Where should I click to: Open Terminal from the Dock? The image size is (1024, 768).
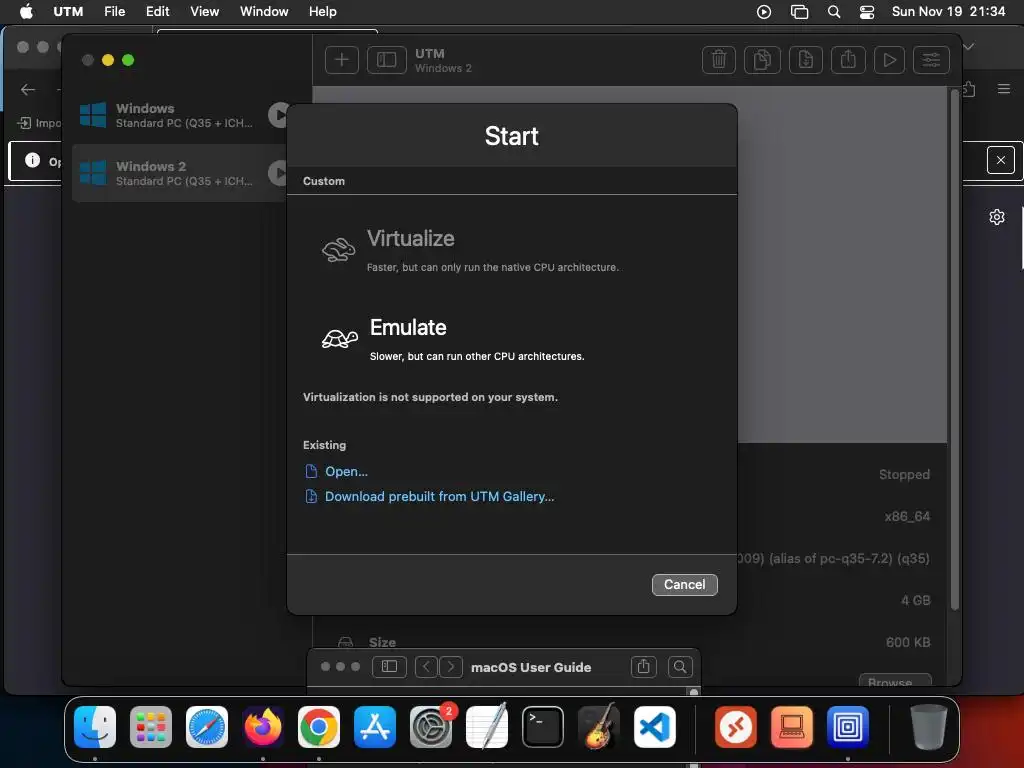pos(543,727)
